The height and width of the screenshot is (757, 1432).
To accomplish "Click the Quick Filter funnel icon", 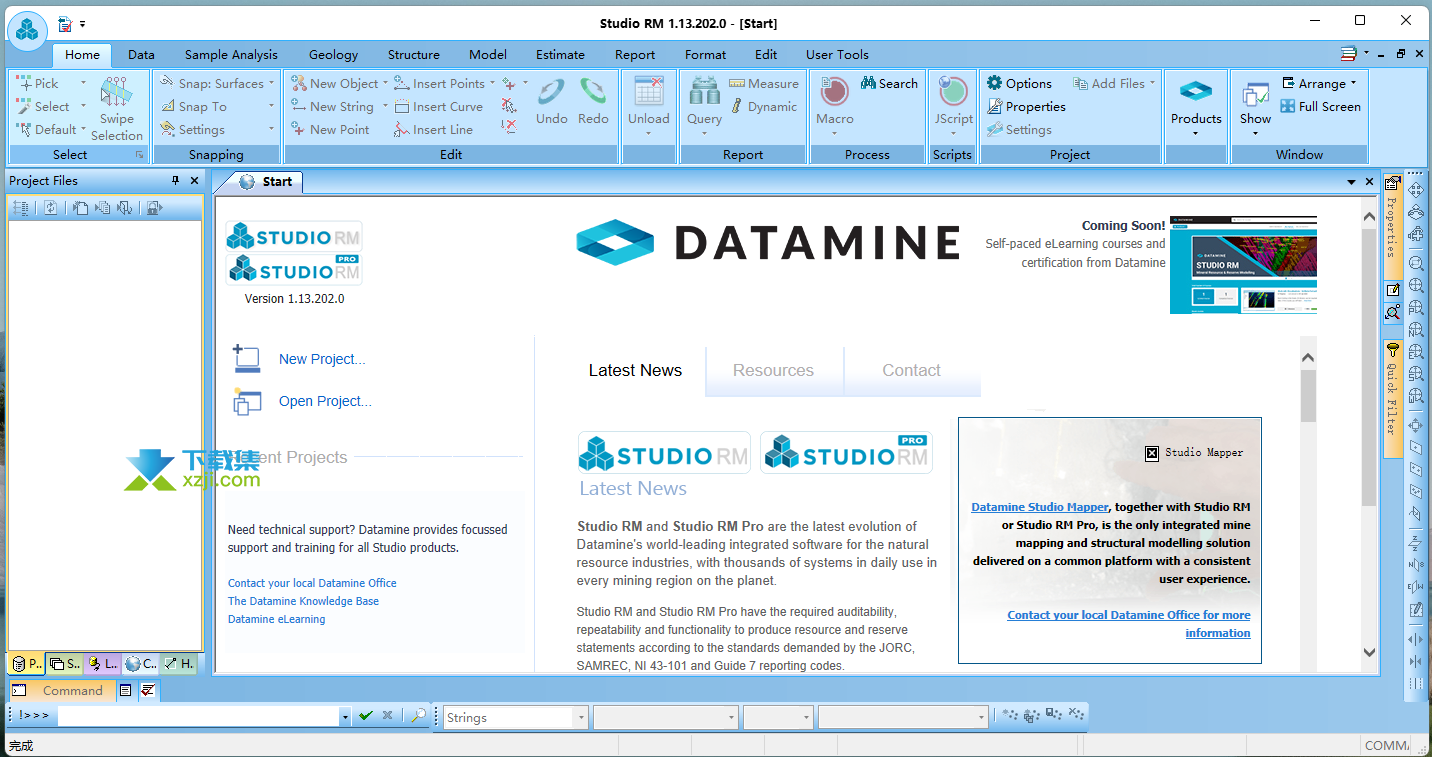I will pos(1392,350).
